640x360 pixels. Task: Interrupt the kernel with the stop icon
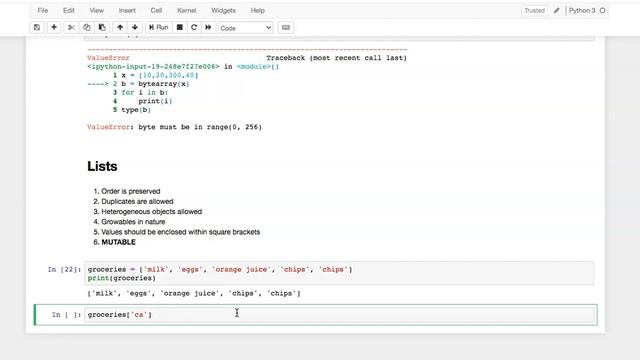pyautogui.click(x=180, y=27)
